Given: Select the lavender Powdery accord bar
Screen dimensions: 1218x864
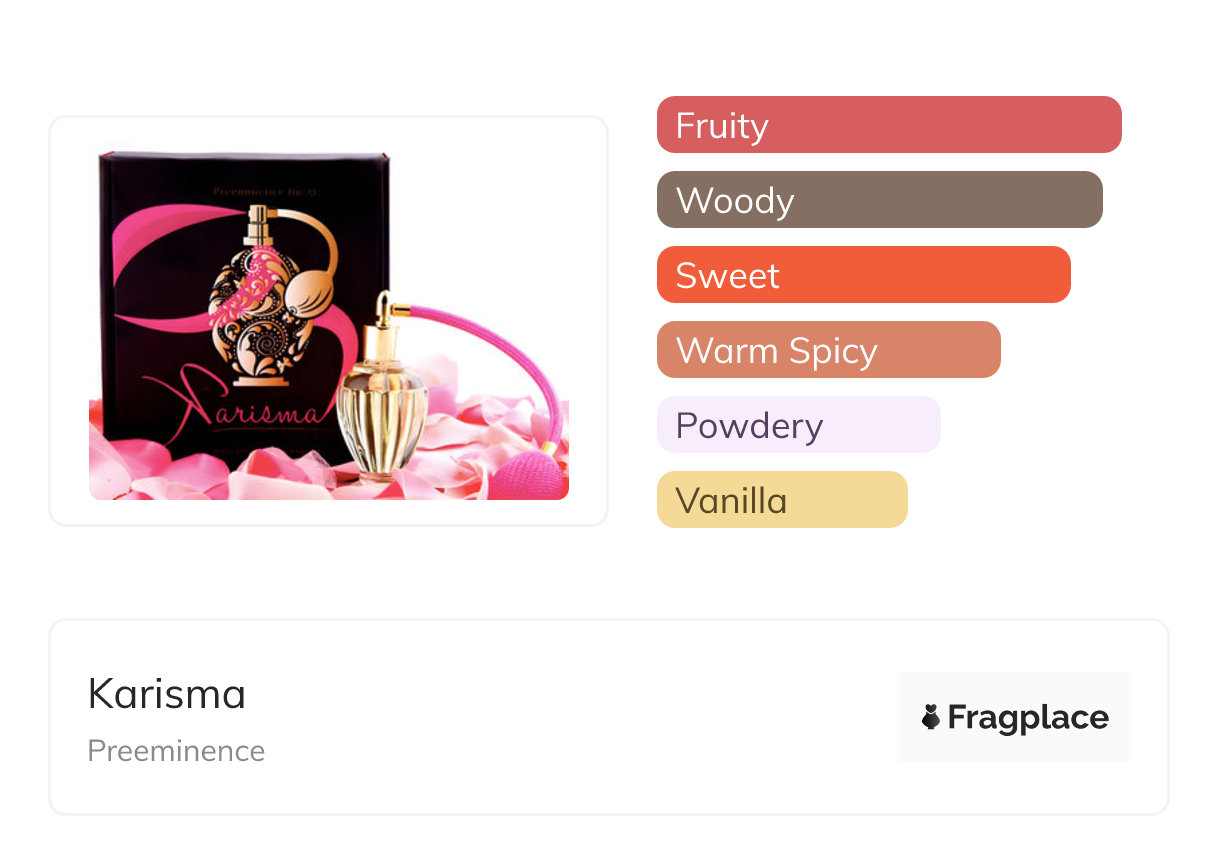Looking at the screenshot, I should click(798, 425).
